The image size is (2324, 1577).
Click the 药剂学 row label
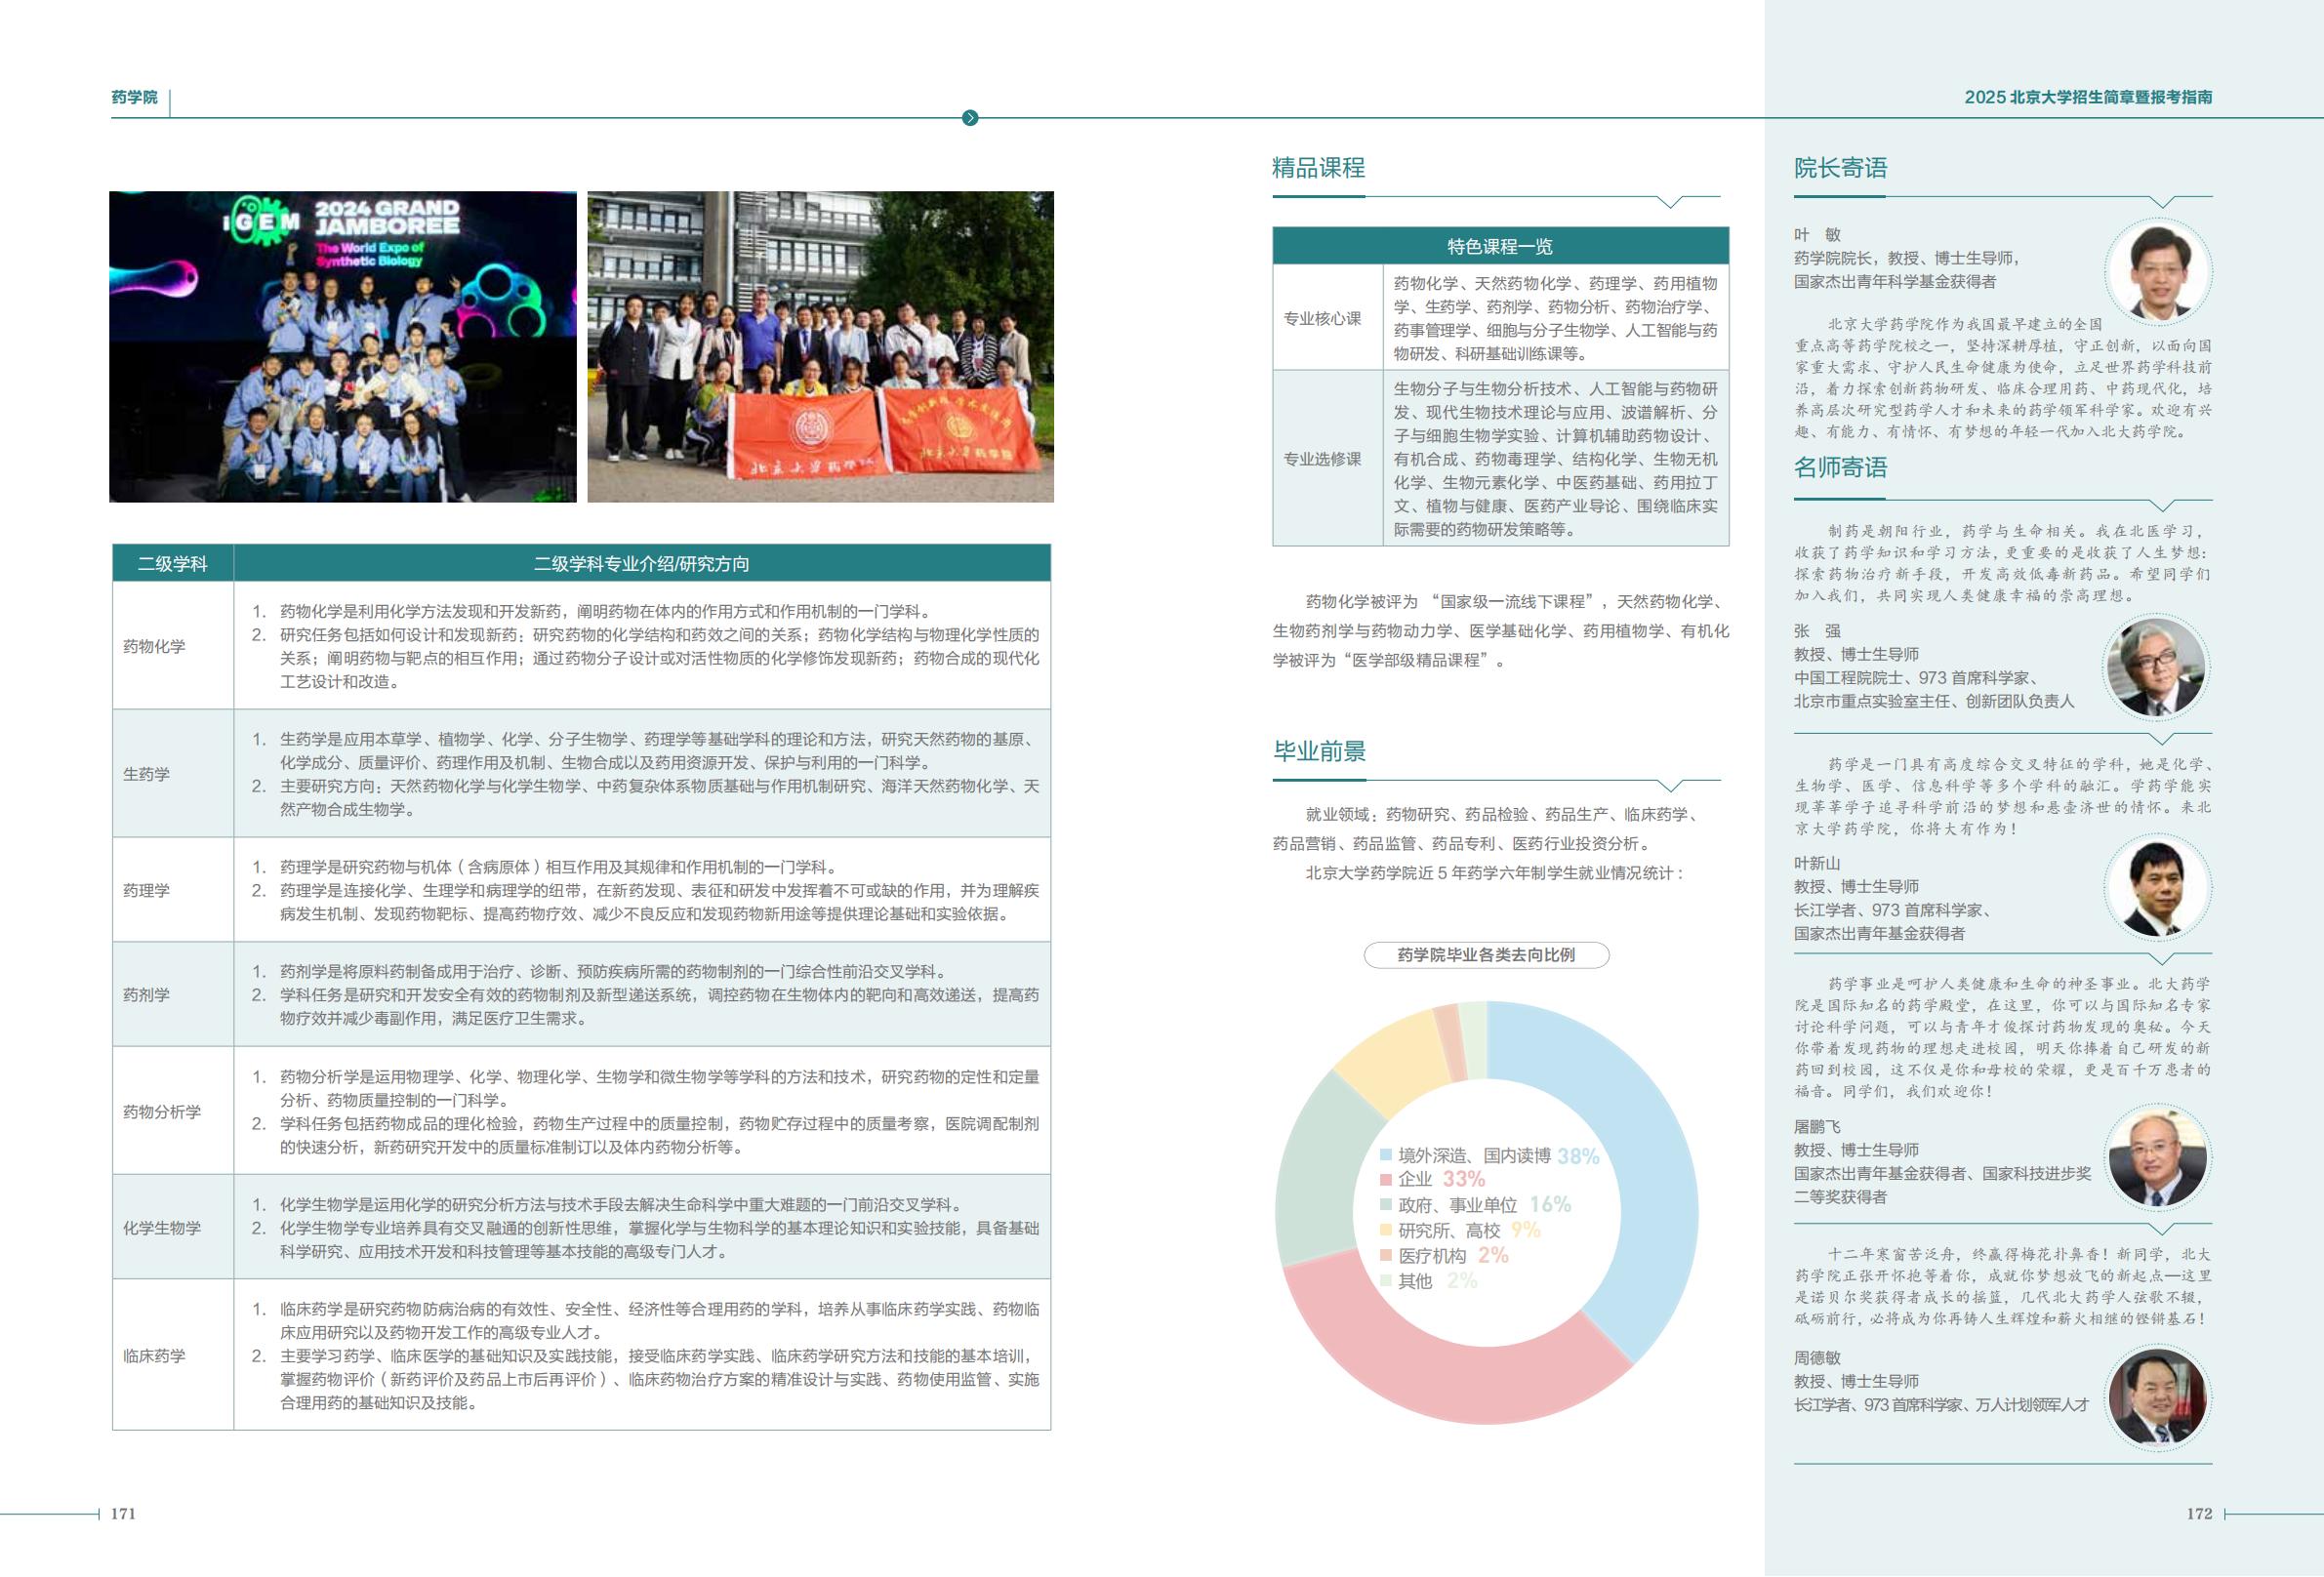coord(146,994)
